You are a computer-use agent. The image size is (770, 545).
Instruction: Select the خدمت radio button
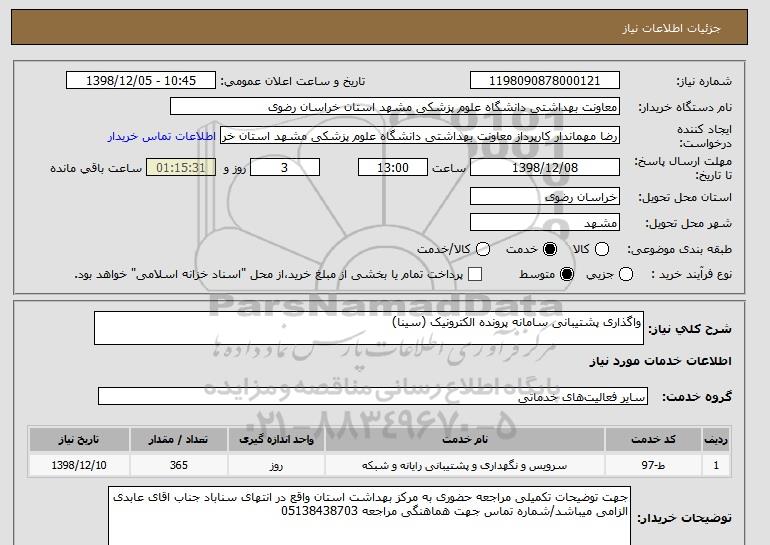coord(550,249)
